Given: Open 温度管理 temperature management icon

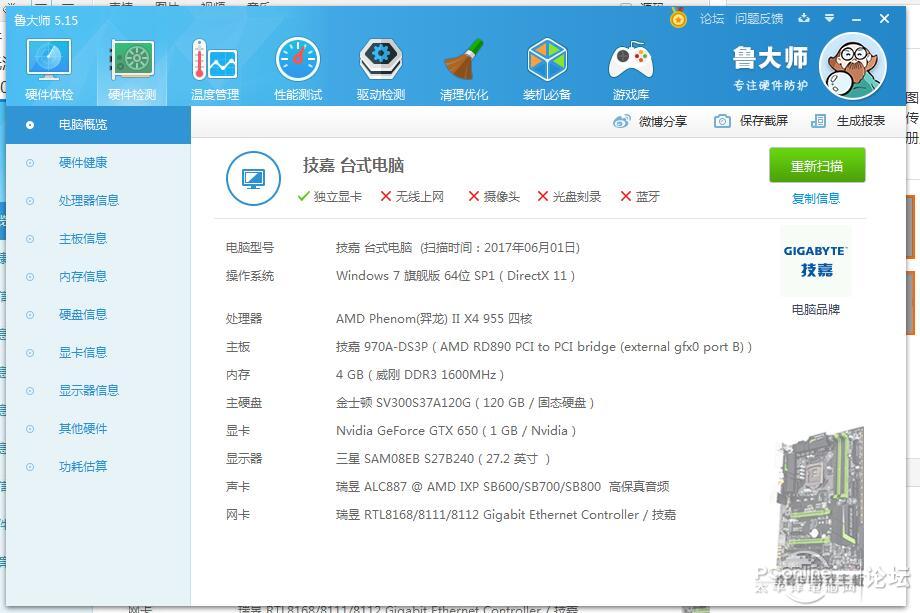Looking at the screenshot, I should point(215,69).
